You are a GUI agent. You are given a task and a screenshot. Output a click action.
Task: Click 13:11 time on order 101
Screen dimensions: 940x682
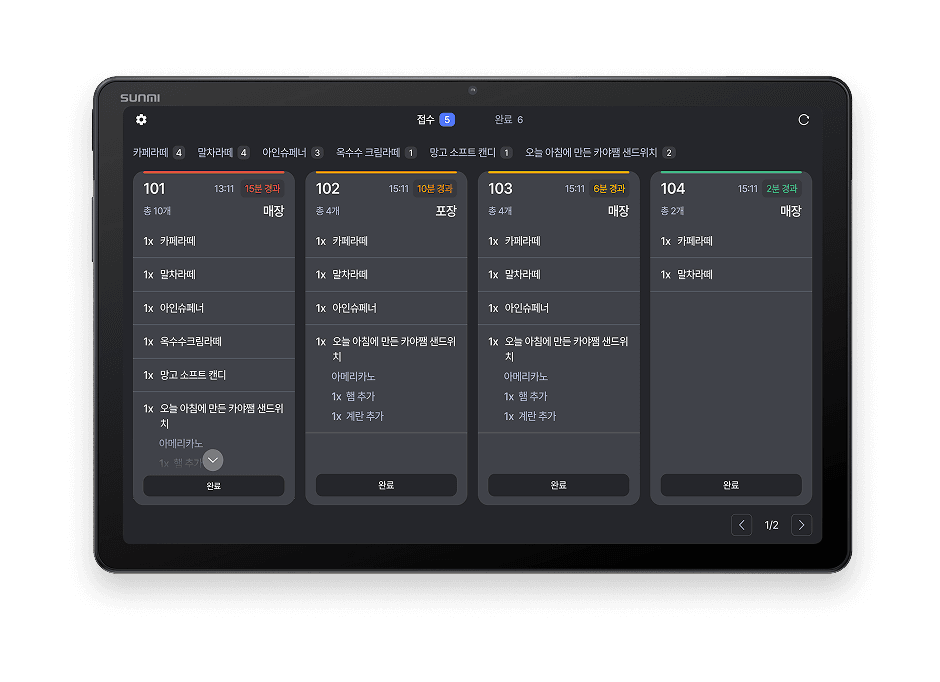point(224,189)
